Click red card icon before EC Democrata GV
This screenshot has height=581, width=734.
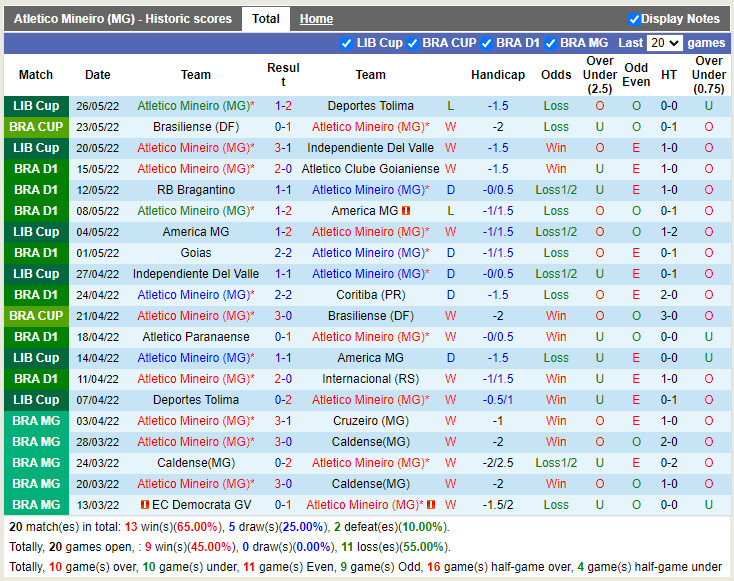145,505
